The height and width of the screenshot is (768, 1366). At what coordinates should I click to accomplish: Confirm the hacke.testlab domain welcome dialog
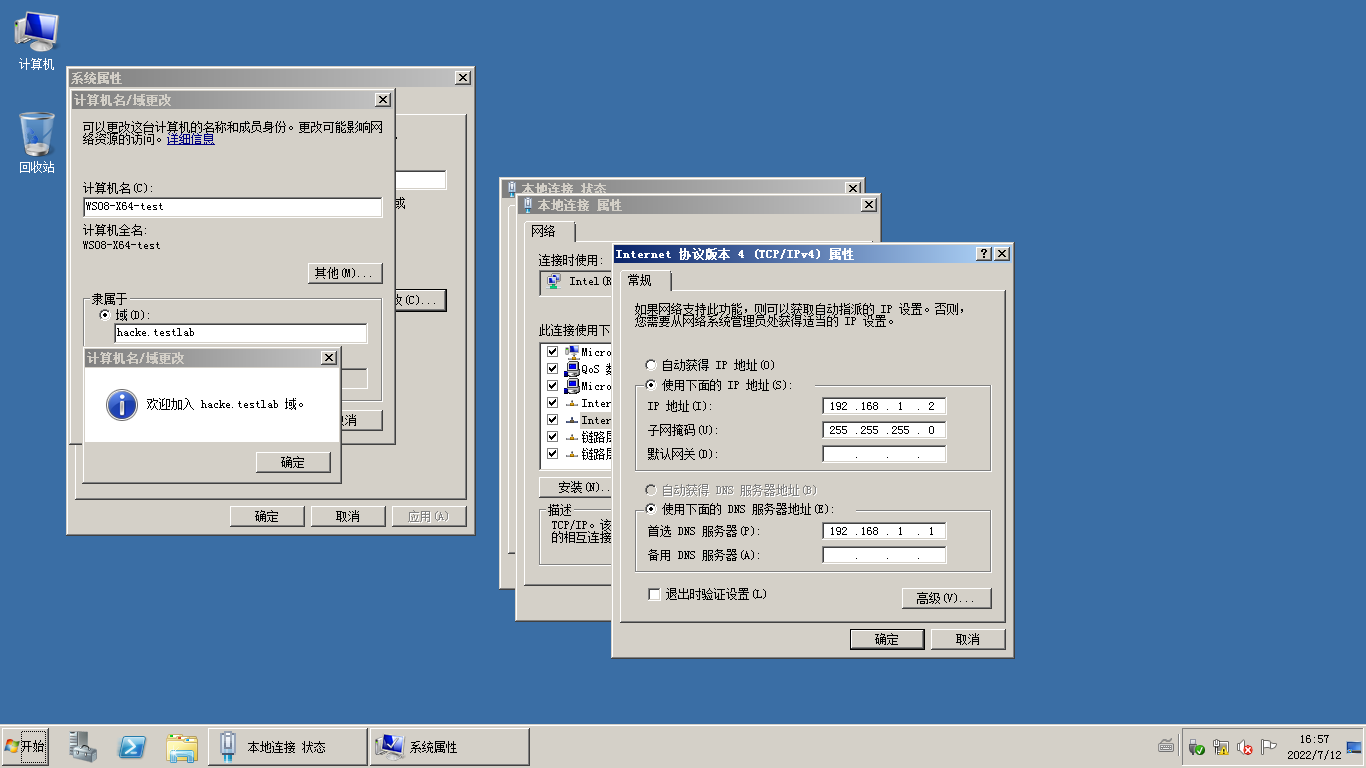point(293,461)
